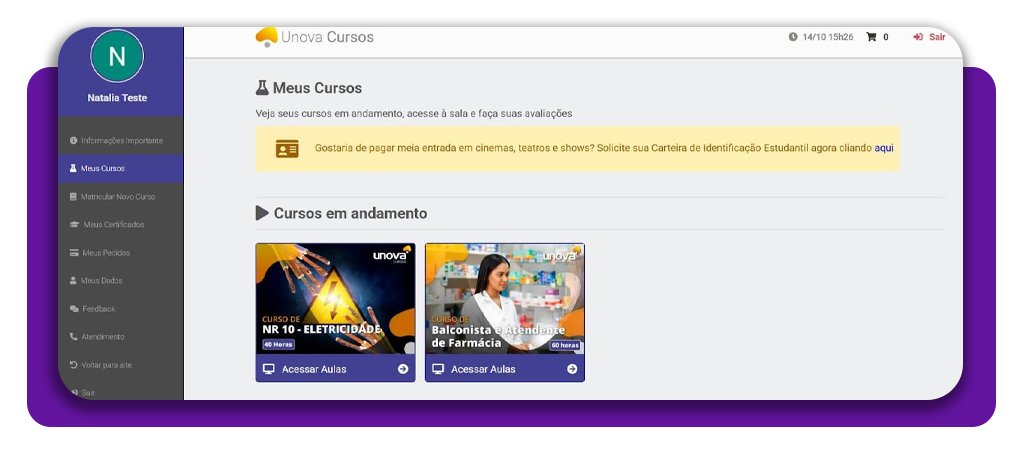Click card icon beside Meus Pedidos

pyautogui.click(x=74, y=253)
